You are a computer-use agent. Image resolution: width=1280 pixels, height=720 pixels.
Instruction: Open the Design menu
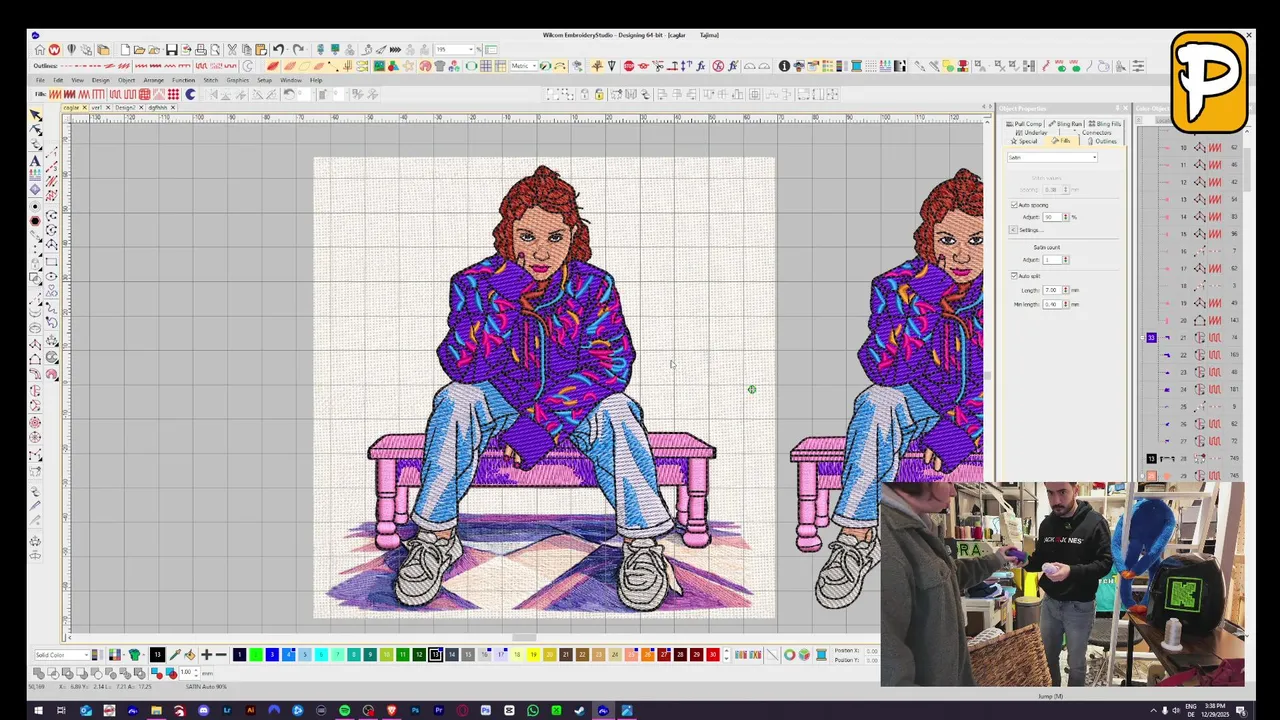click(100, 80)
